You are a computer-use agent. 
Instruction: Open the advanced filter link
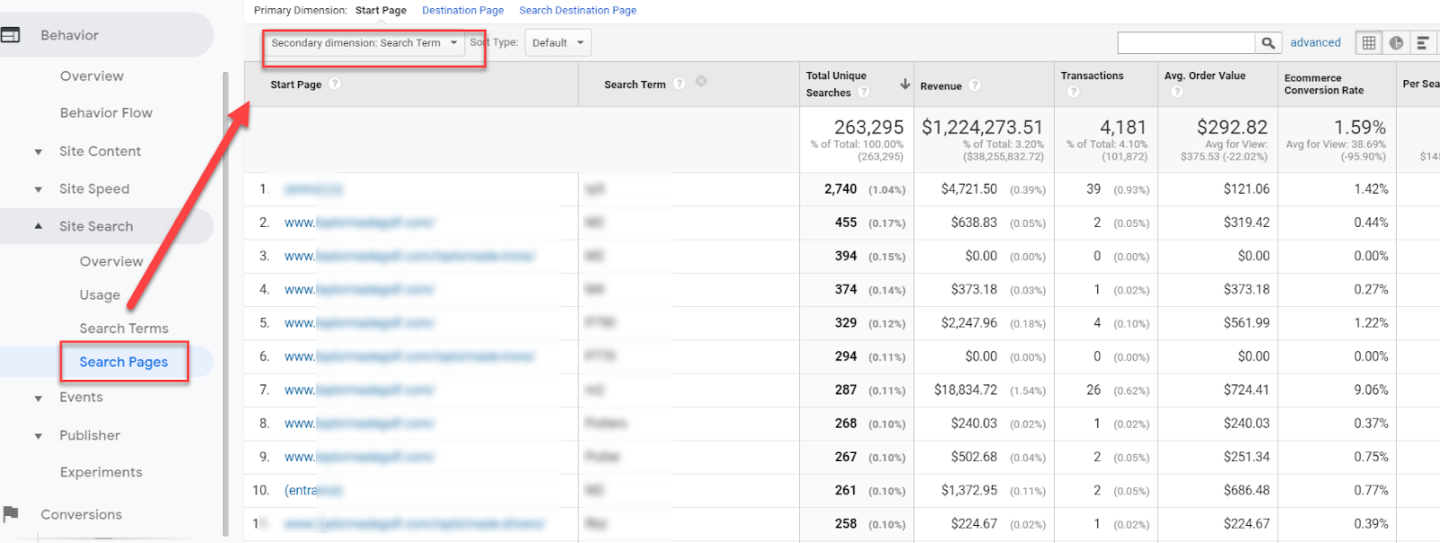click(x=1315, y=43)
